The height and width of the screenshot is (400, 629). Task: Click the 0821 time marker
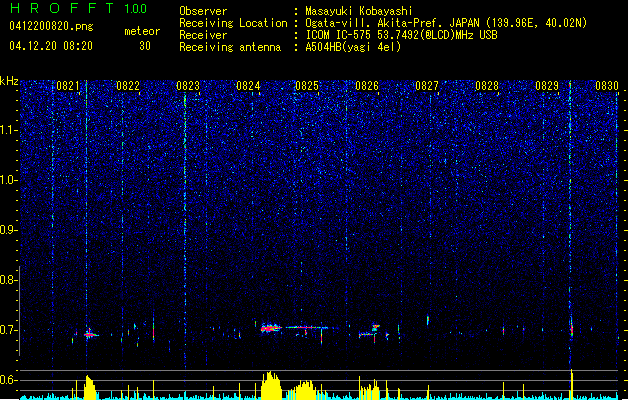pos(68,86)
